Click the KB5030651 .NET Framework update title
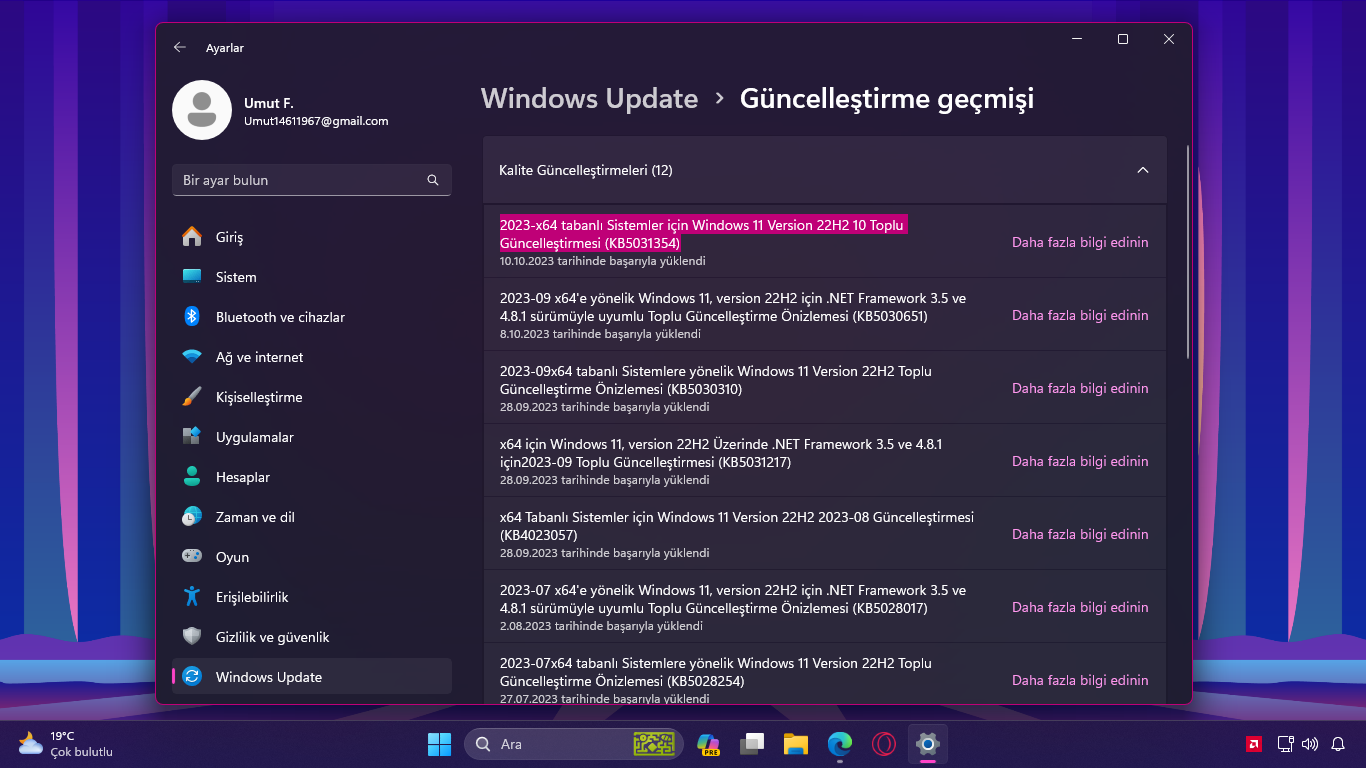The height and width of the screenshot is (768, 1366). pyautogui.click(x=733, y=307)
